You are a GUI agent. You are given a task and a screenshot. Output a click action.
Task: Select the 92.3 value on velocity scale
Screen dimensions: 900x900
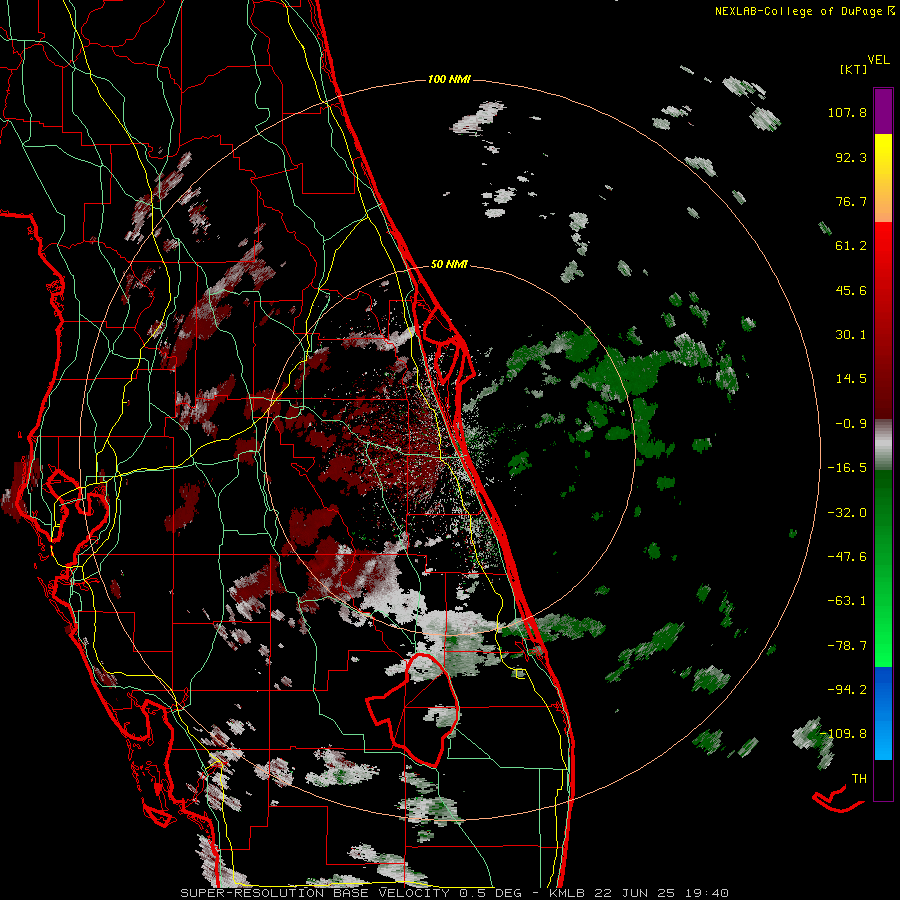[x=851, y=157]
